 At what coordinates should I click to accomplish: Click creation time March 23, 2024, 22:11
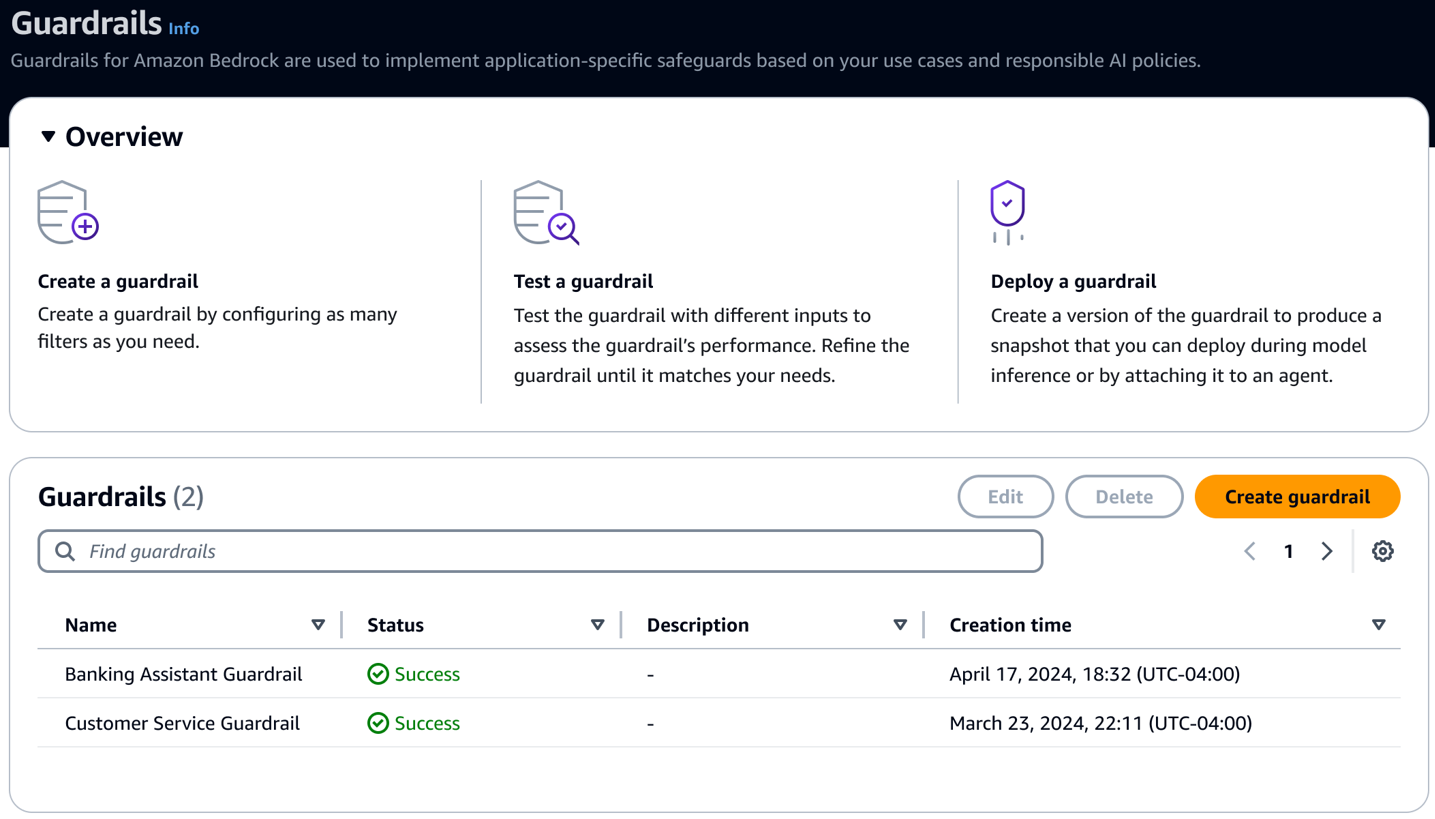pyautogui.click(x=1100, y=723)
